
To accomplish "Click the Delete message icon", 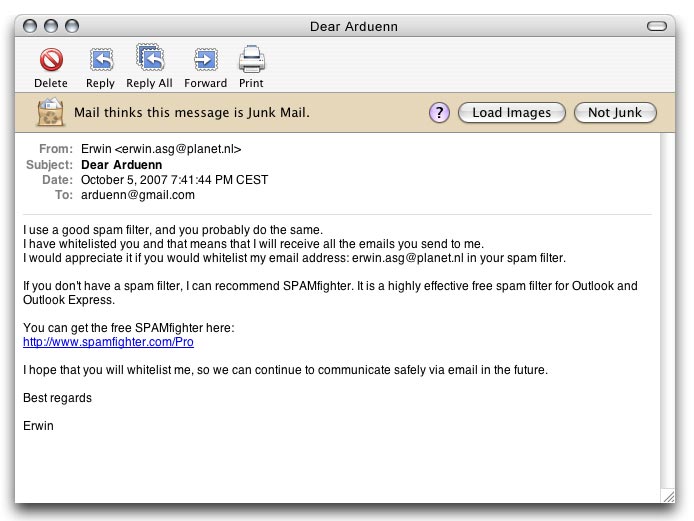I will coord(51,59).
